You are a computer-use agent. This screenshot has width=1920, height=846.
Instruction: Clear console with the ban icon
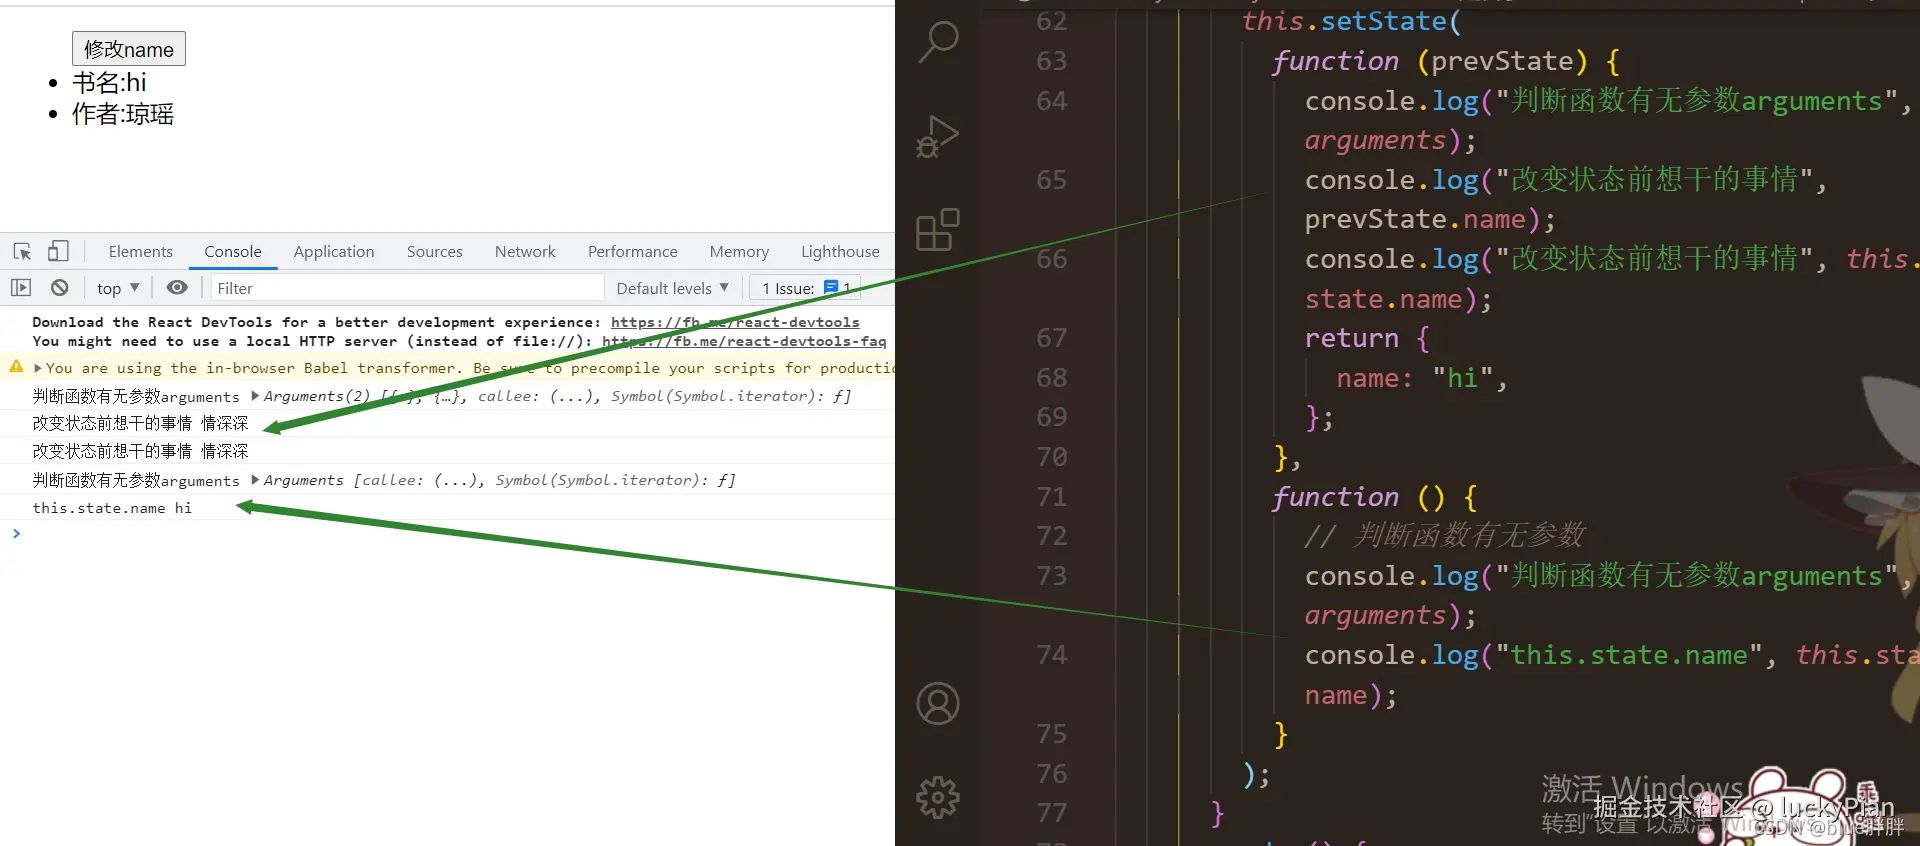[60, 288]
